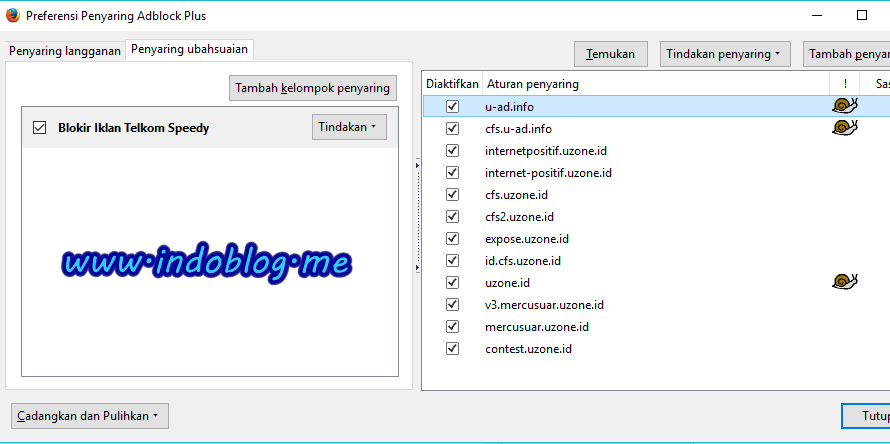Open the Tindakan dropdown for the filter group
Image resolution: width=890 pixels, height=444 pixels.
(x=349, y=127)
